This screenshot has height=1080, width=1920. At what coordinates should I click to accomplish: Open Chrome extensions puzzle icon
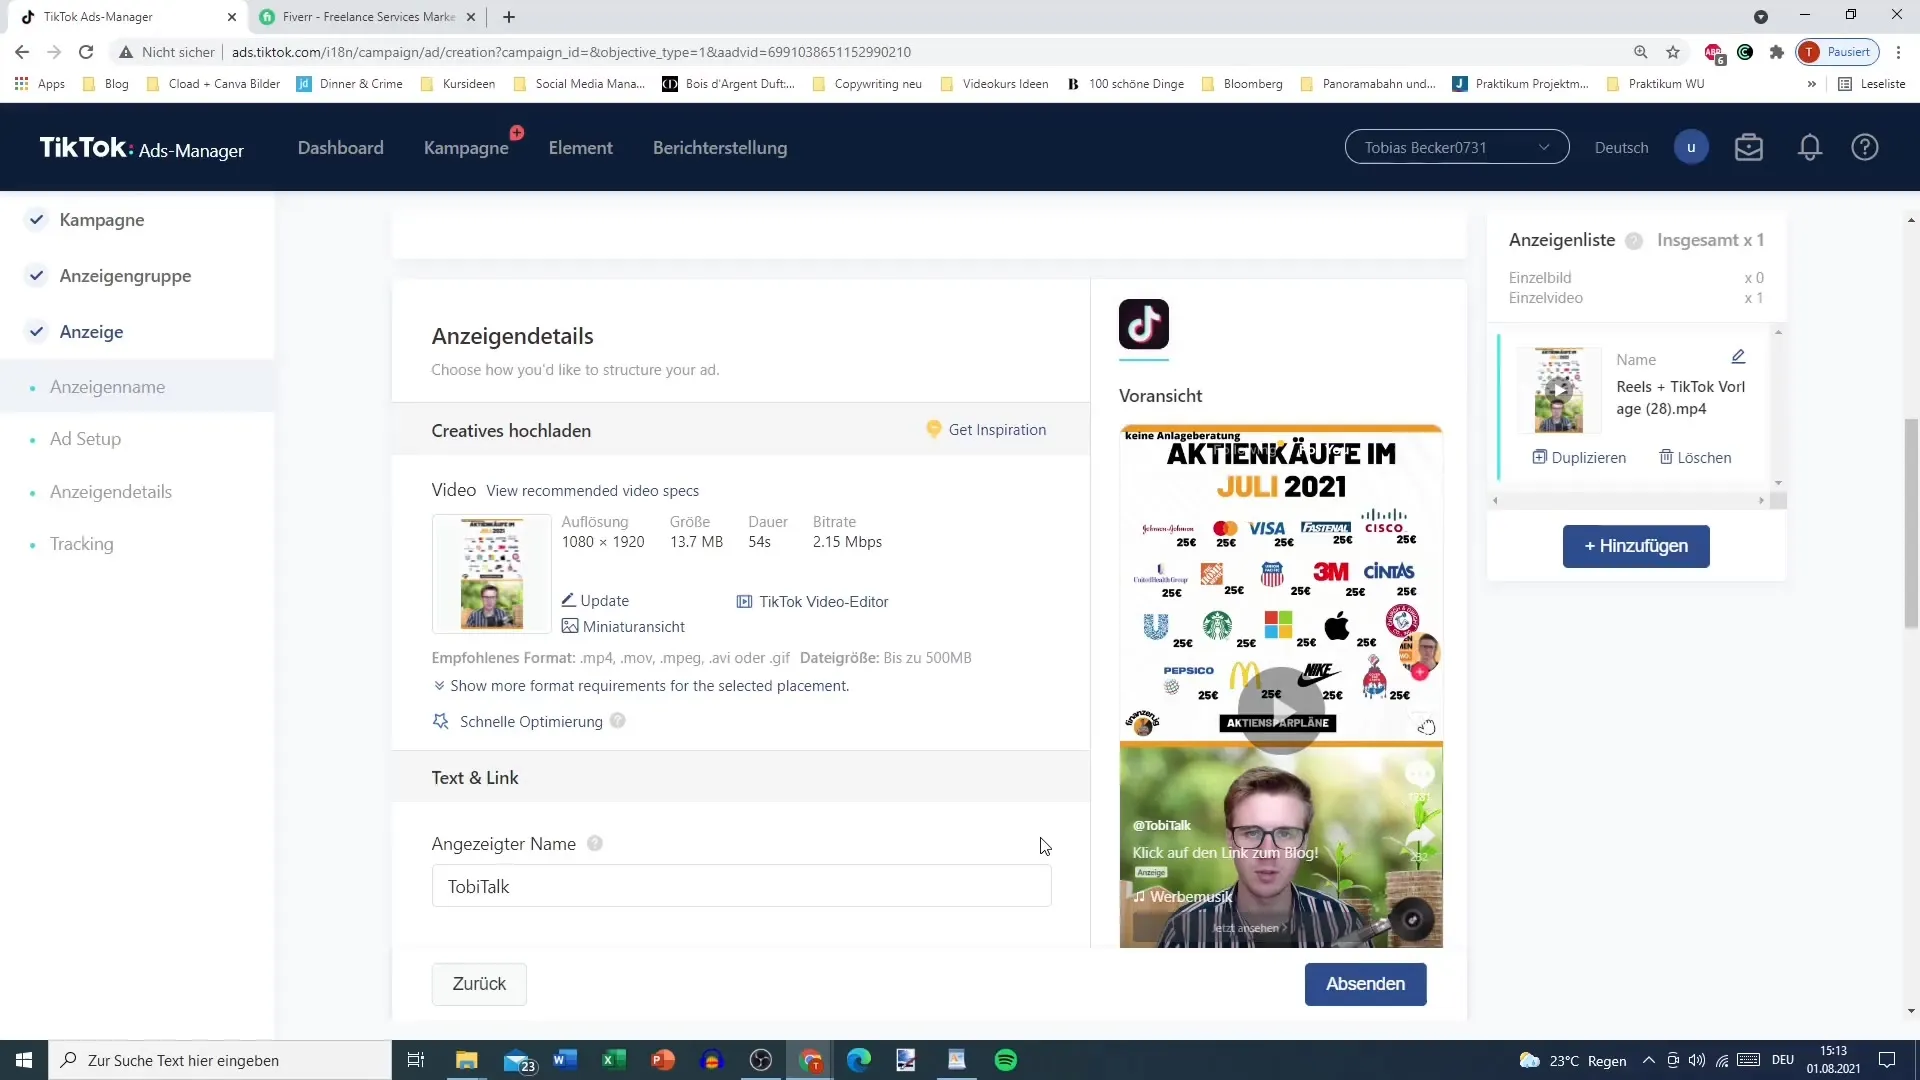1777,52
